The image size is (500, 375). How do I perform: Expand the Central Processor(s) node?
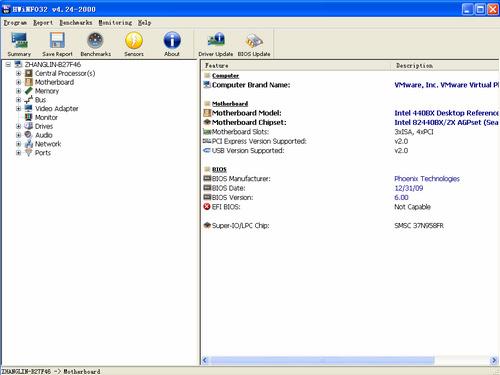(19, 73)
